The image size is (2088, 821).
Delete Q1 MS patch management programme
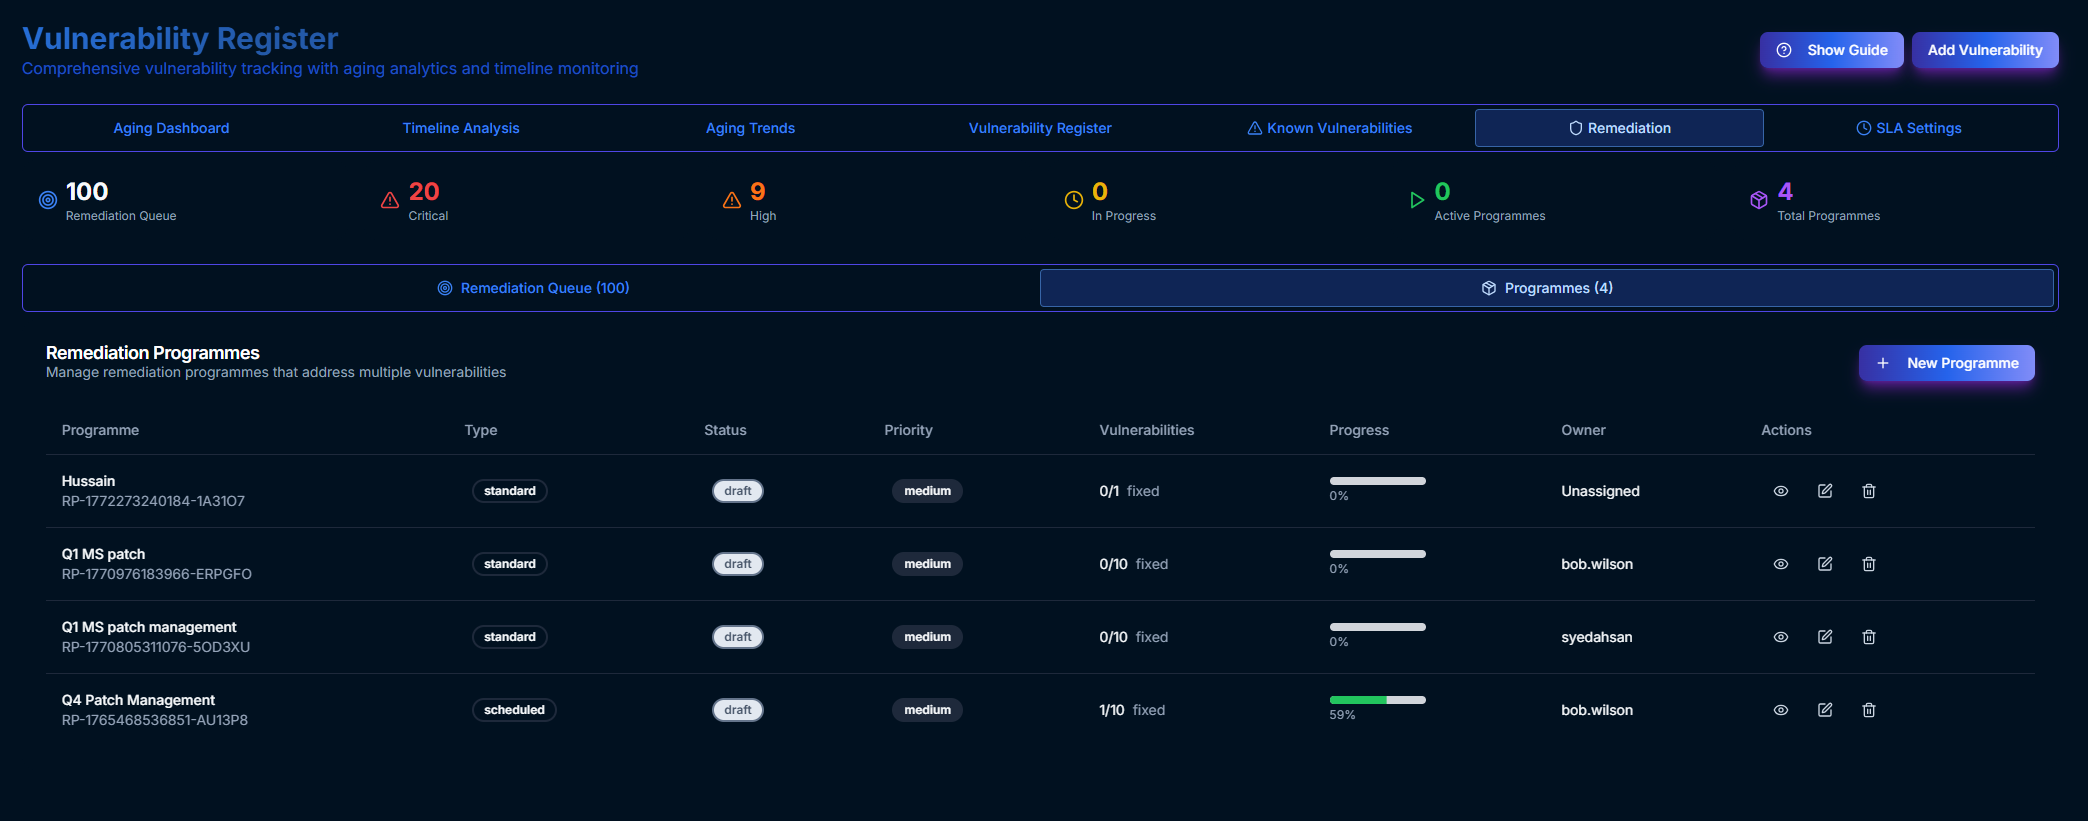[1869, 637]
